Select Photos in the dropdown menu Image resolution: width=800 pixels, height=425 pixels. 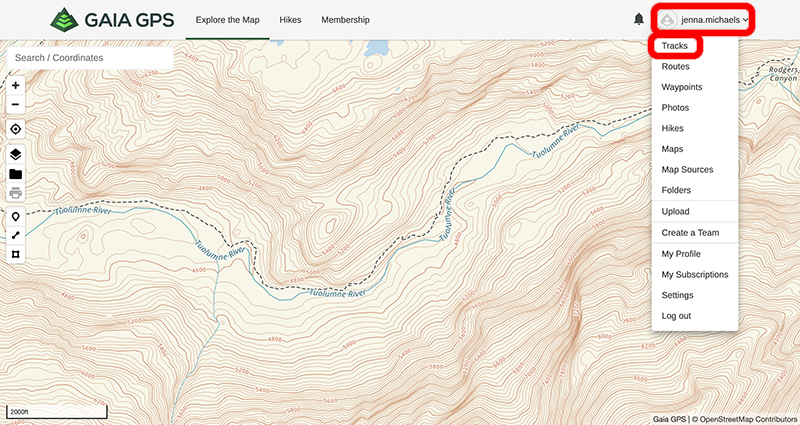tap(675, 108)
